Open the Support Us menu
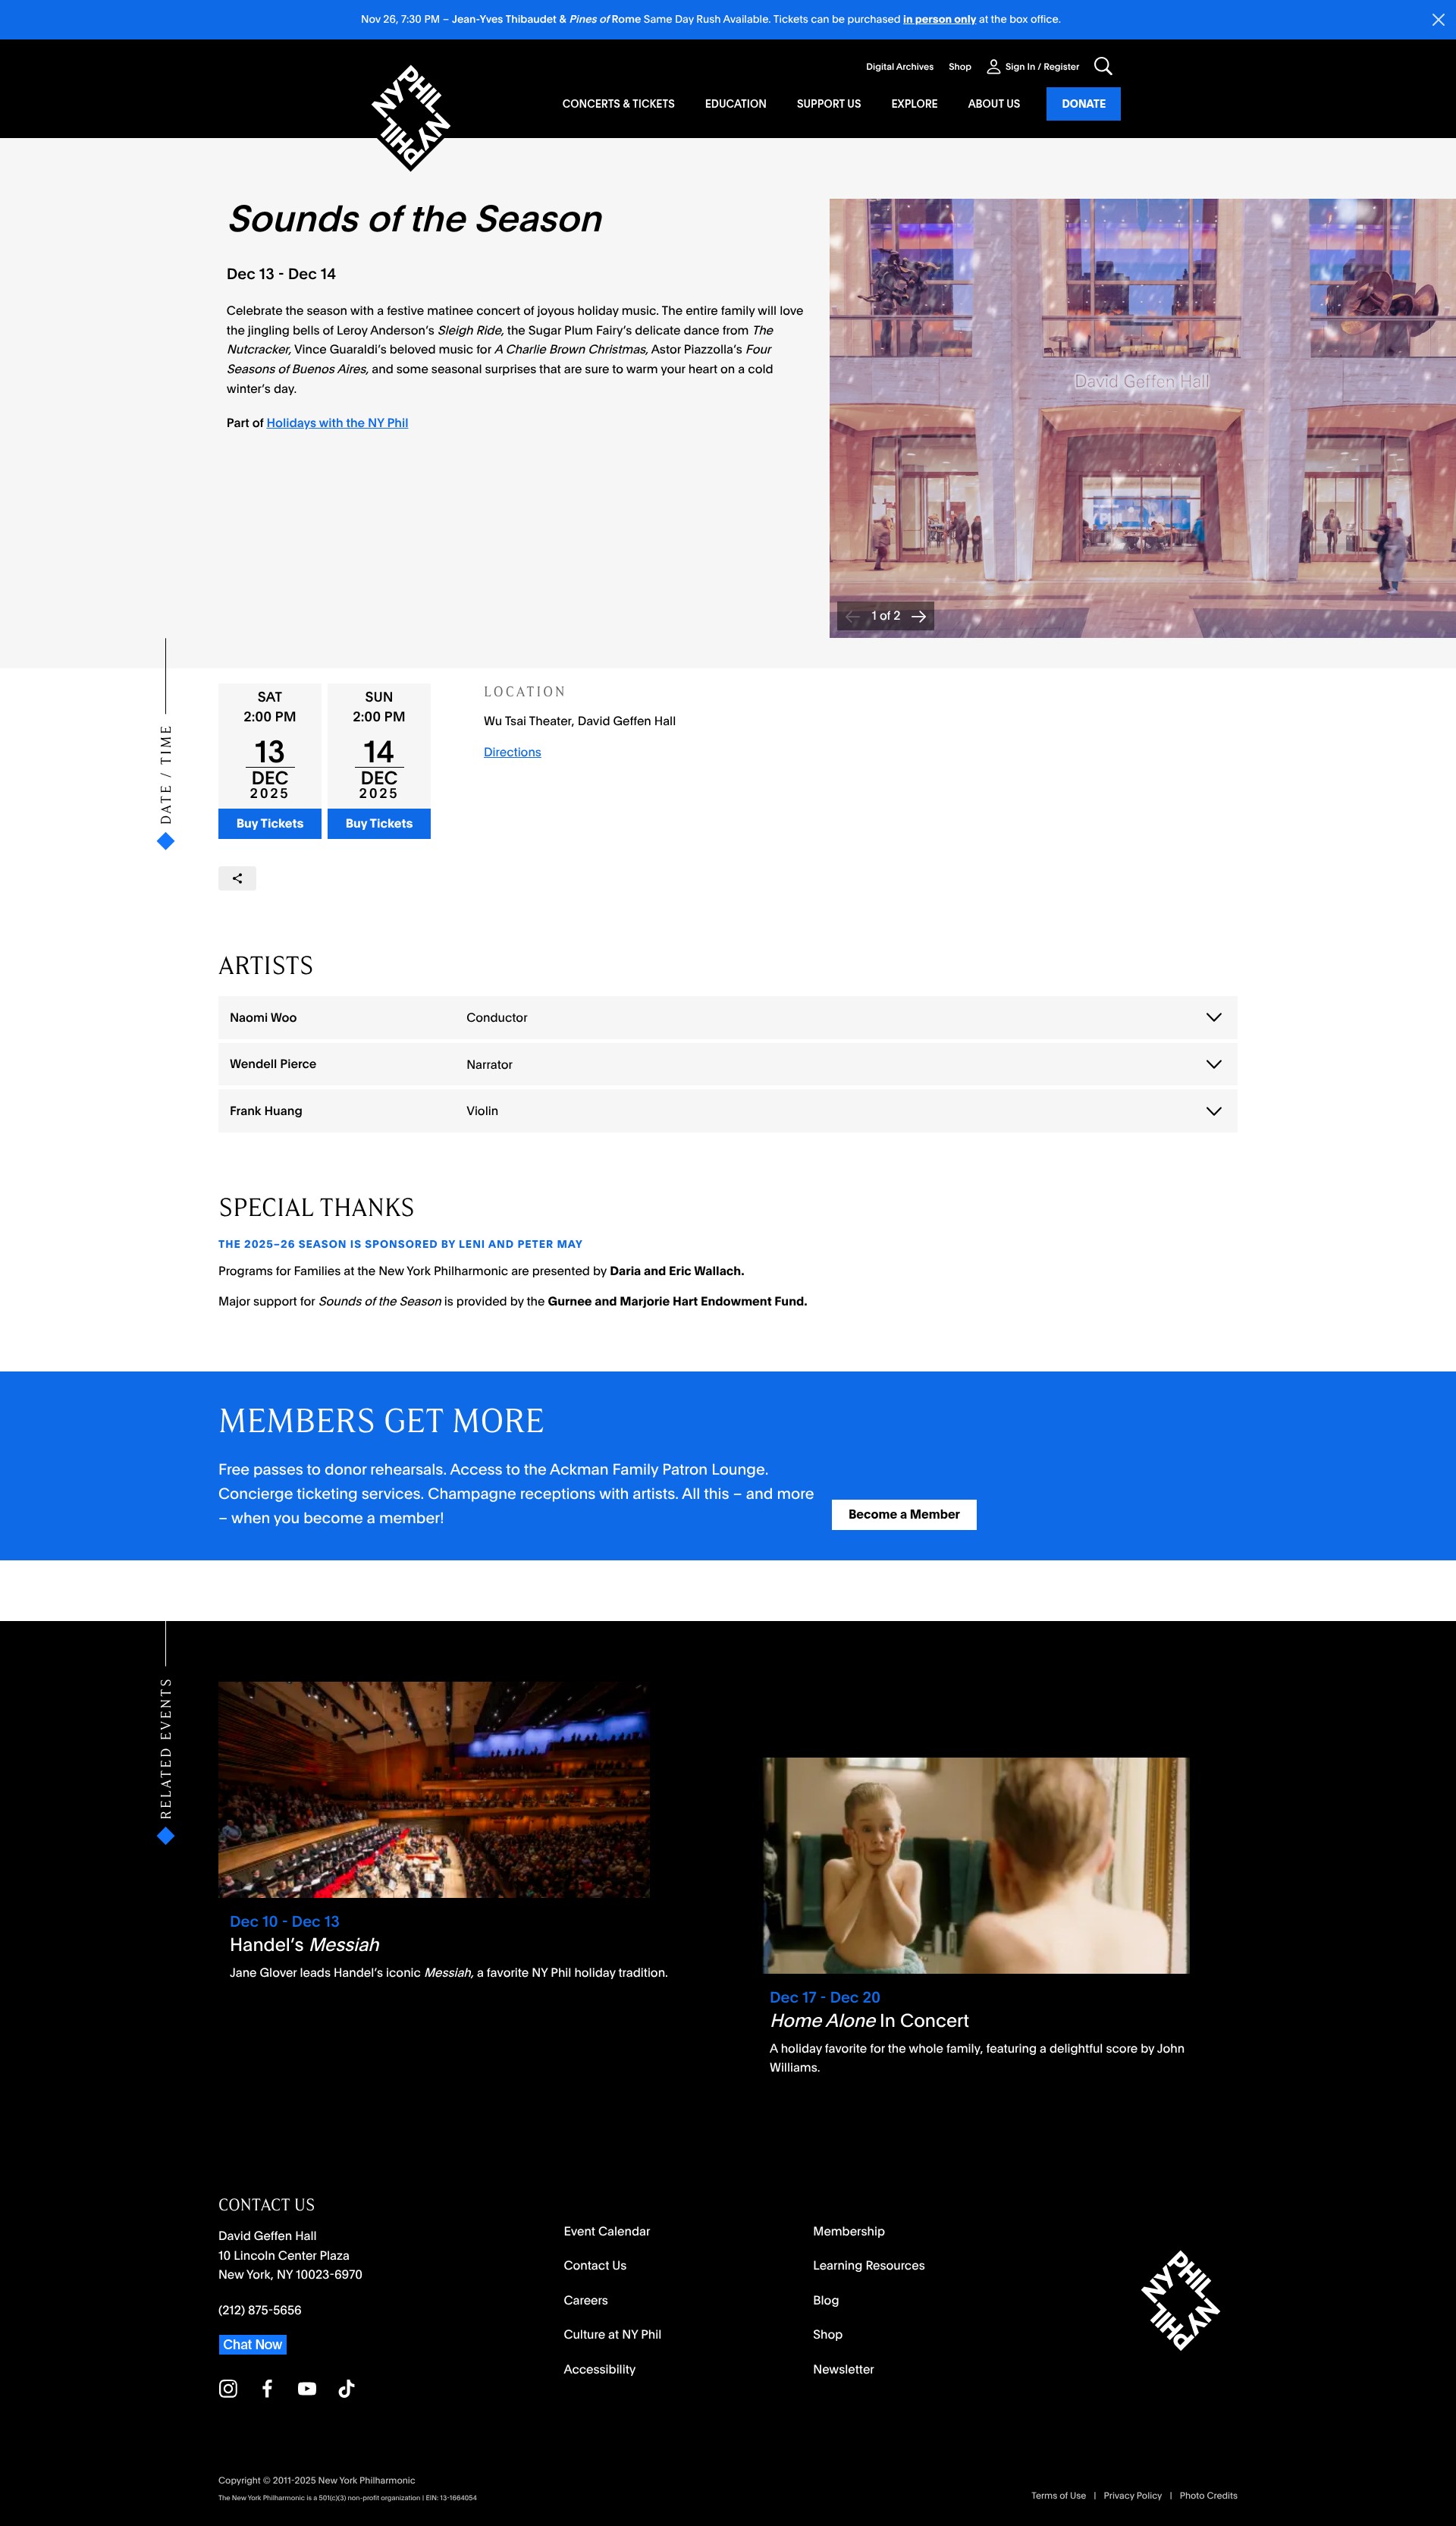The width and height of the screenshot is (1456, 2526). [x=828, y=104]
